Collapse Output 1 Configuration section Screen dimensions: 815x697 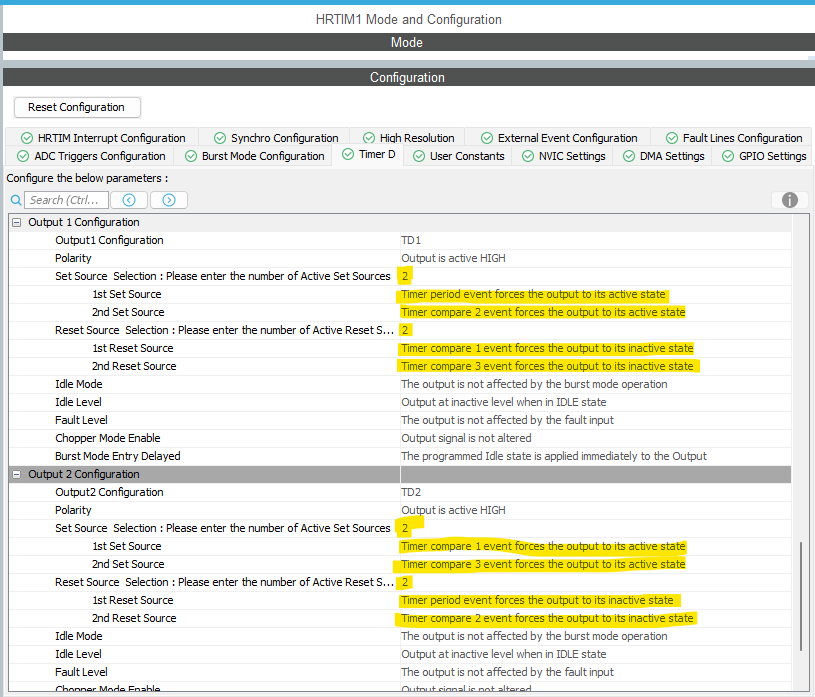(17, 222)
